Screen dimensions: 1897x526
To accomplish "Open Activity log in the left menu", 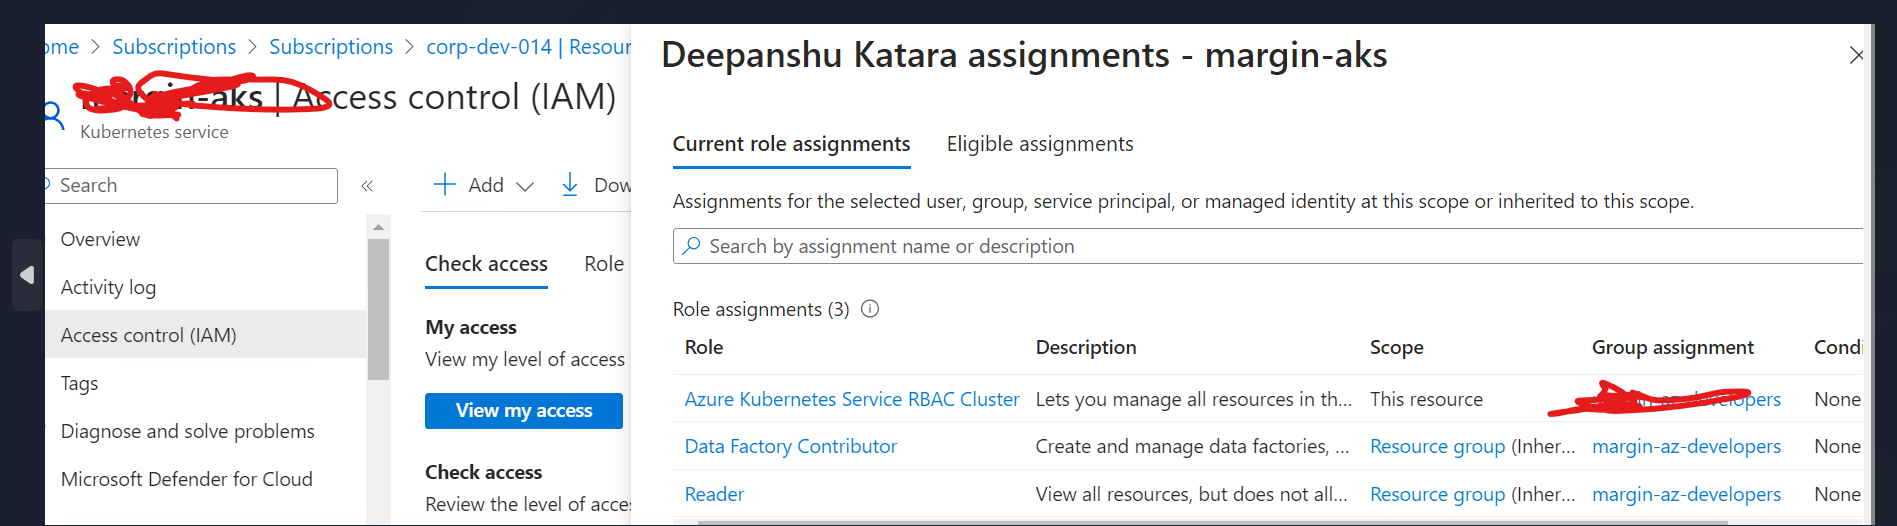I will tap(108, 287).
